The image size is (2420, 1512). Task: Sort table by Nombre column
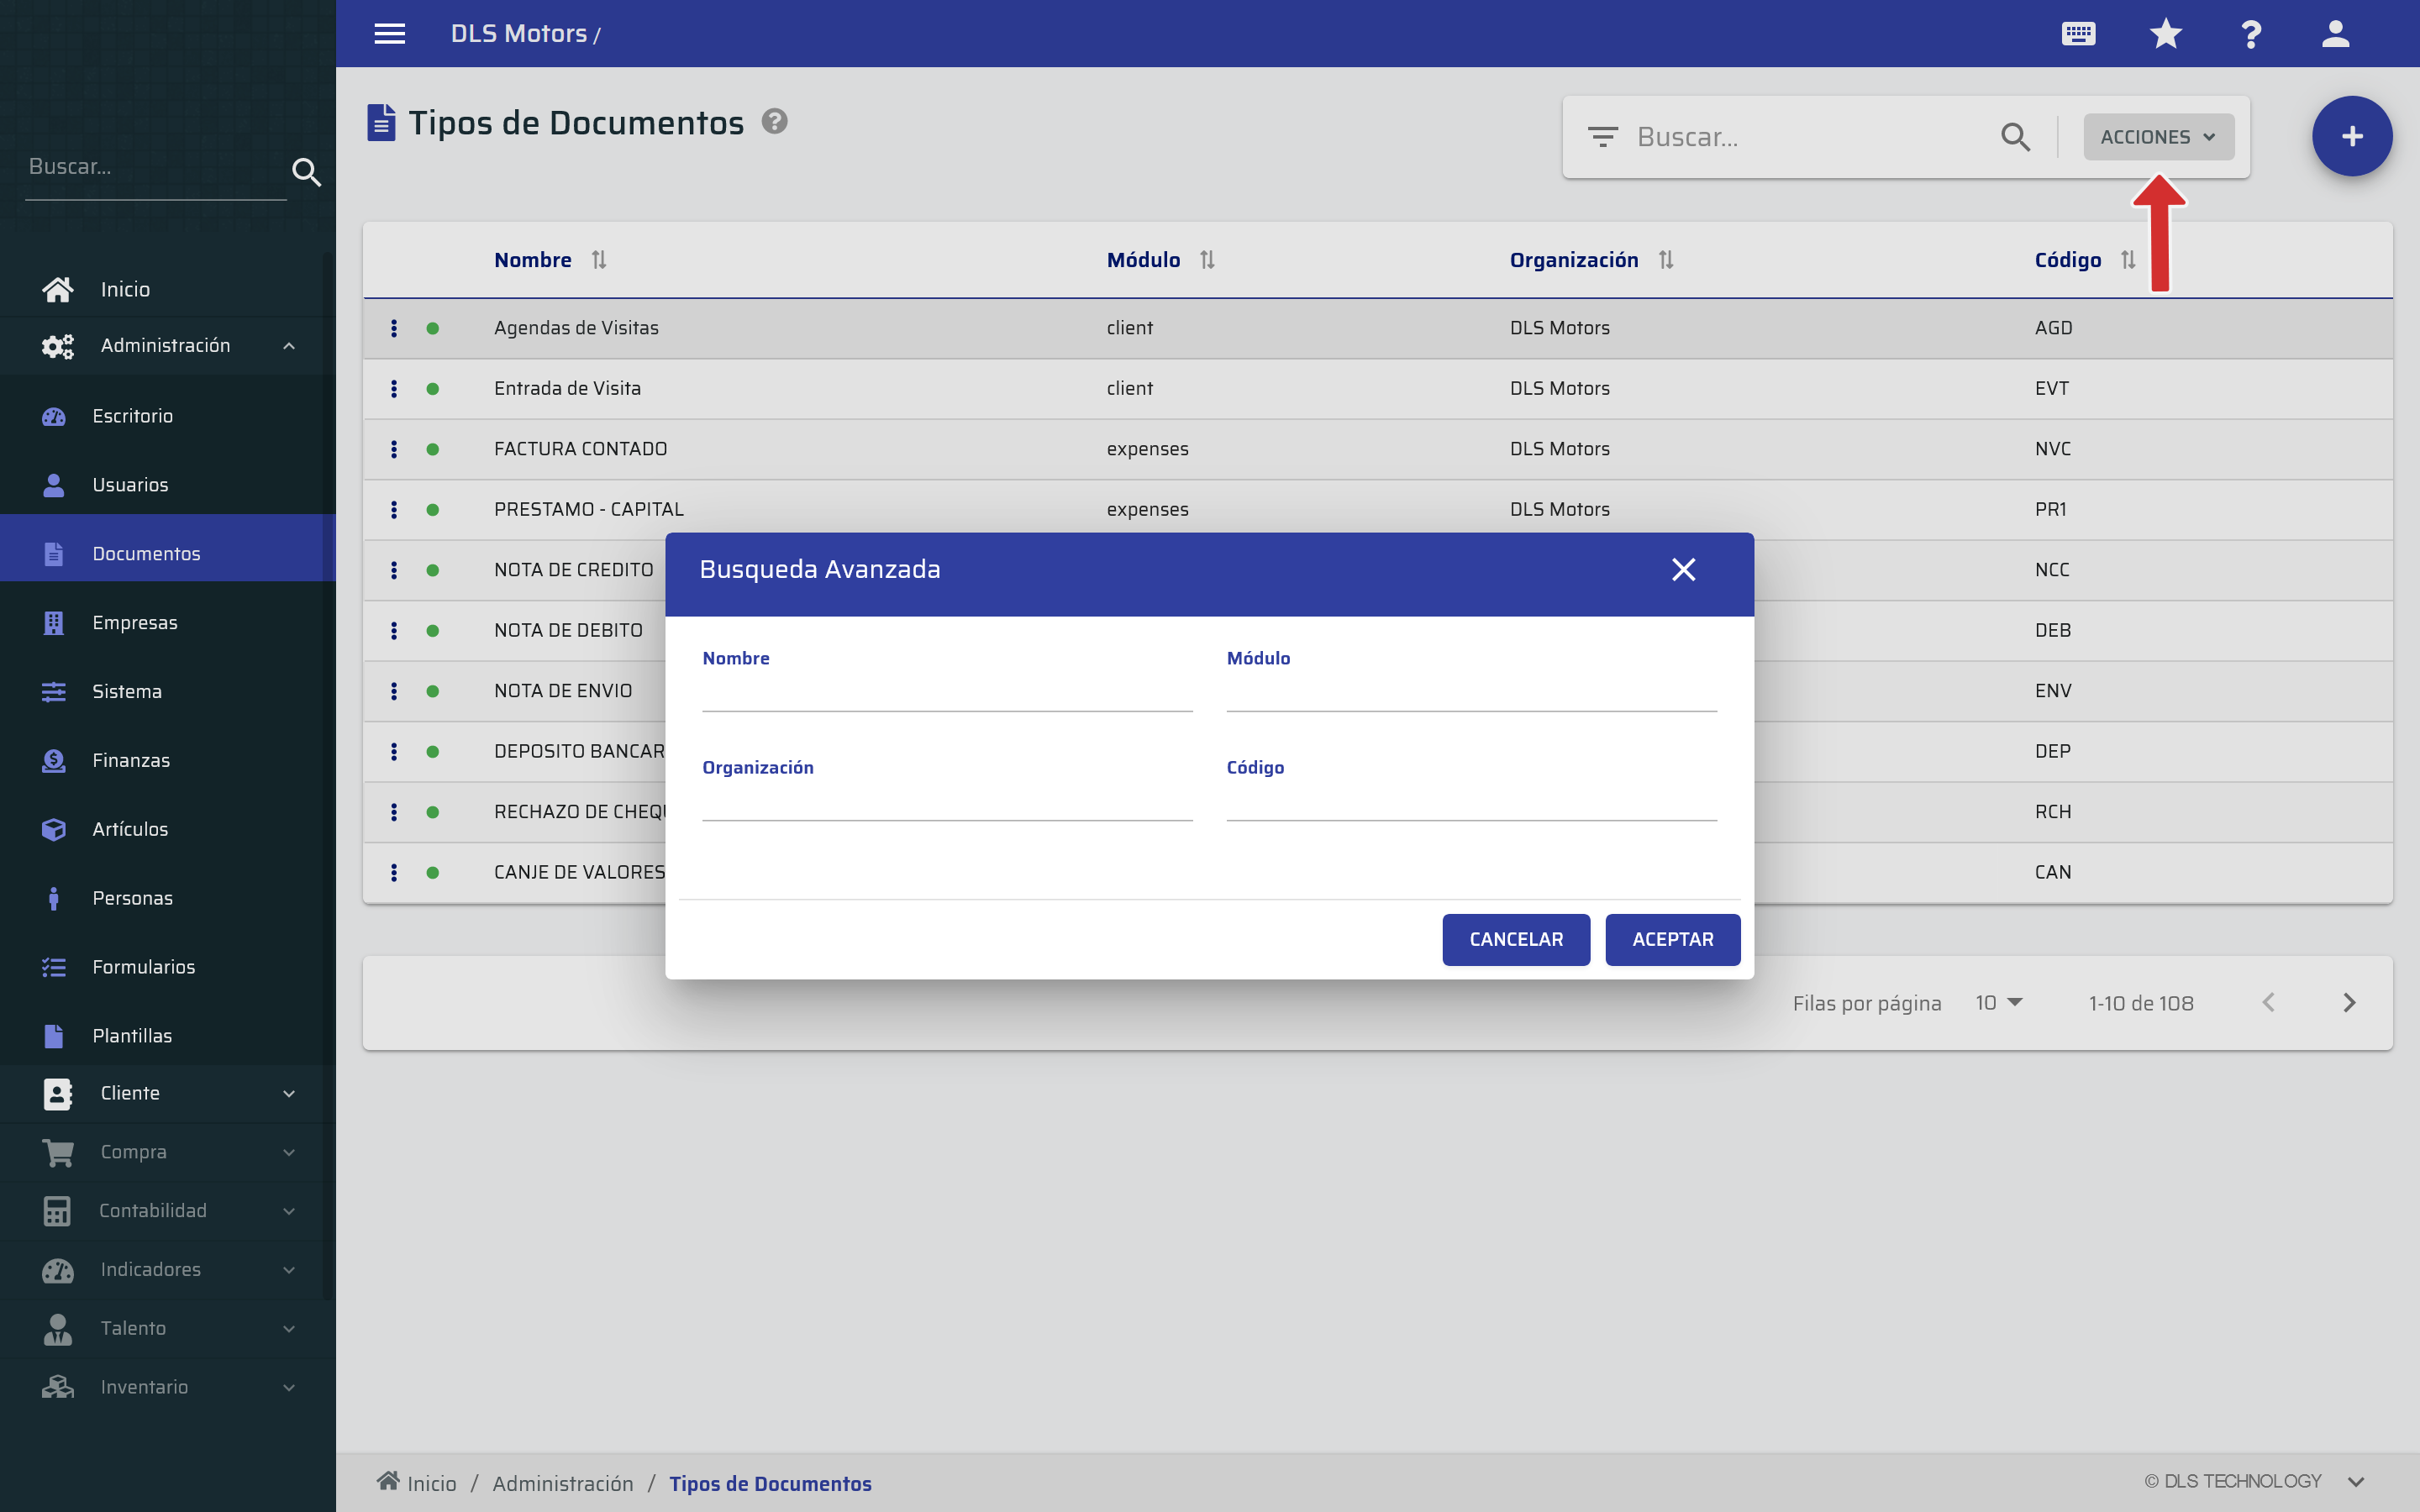pyautogui.click(x=598, y=260)
